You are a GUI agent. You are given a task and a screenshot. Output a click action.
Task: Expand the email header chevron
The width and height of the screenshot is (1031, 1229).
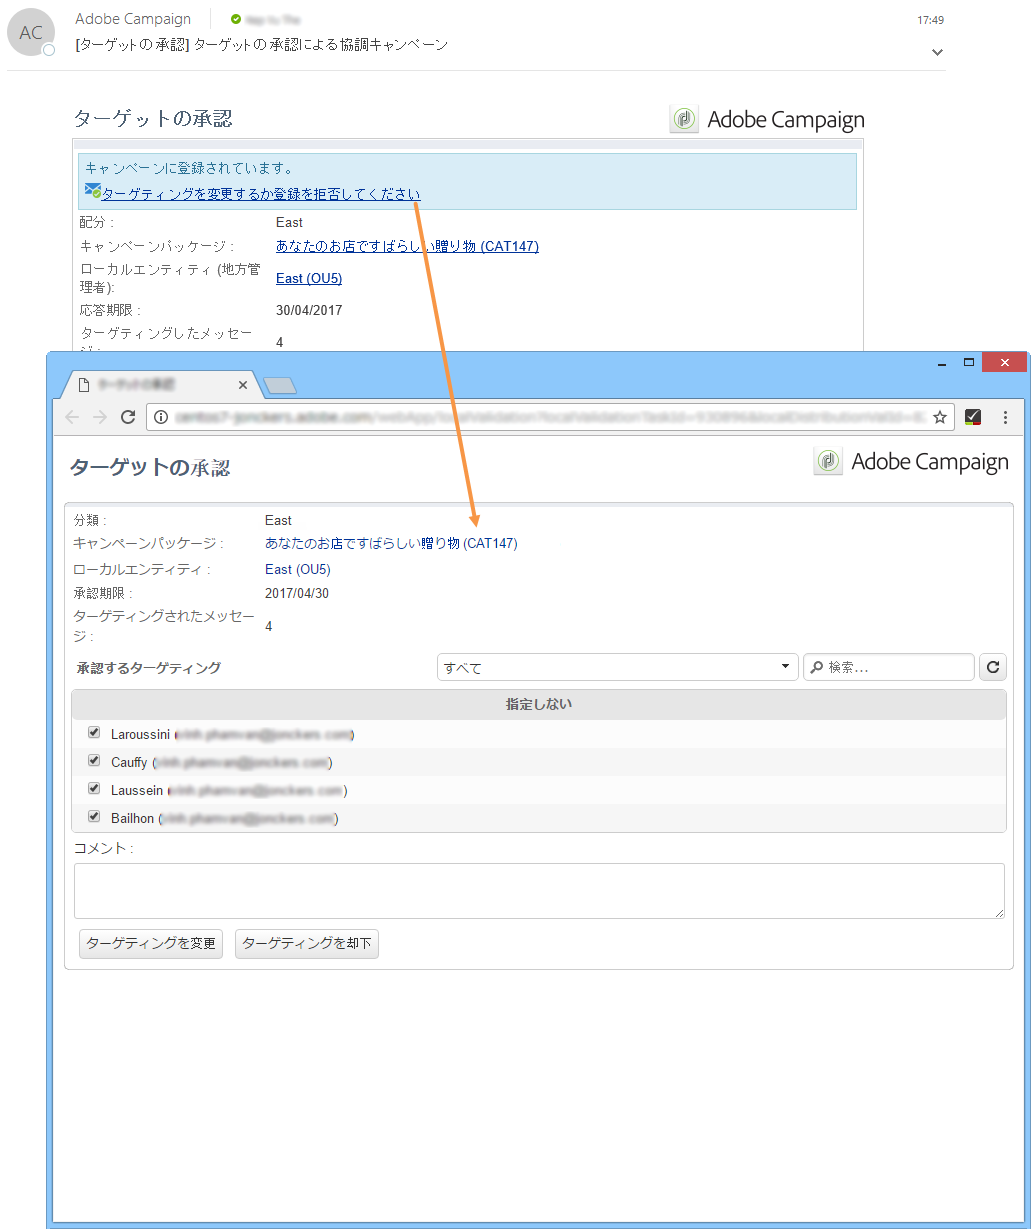pos(937,52)
